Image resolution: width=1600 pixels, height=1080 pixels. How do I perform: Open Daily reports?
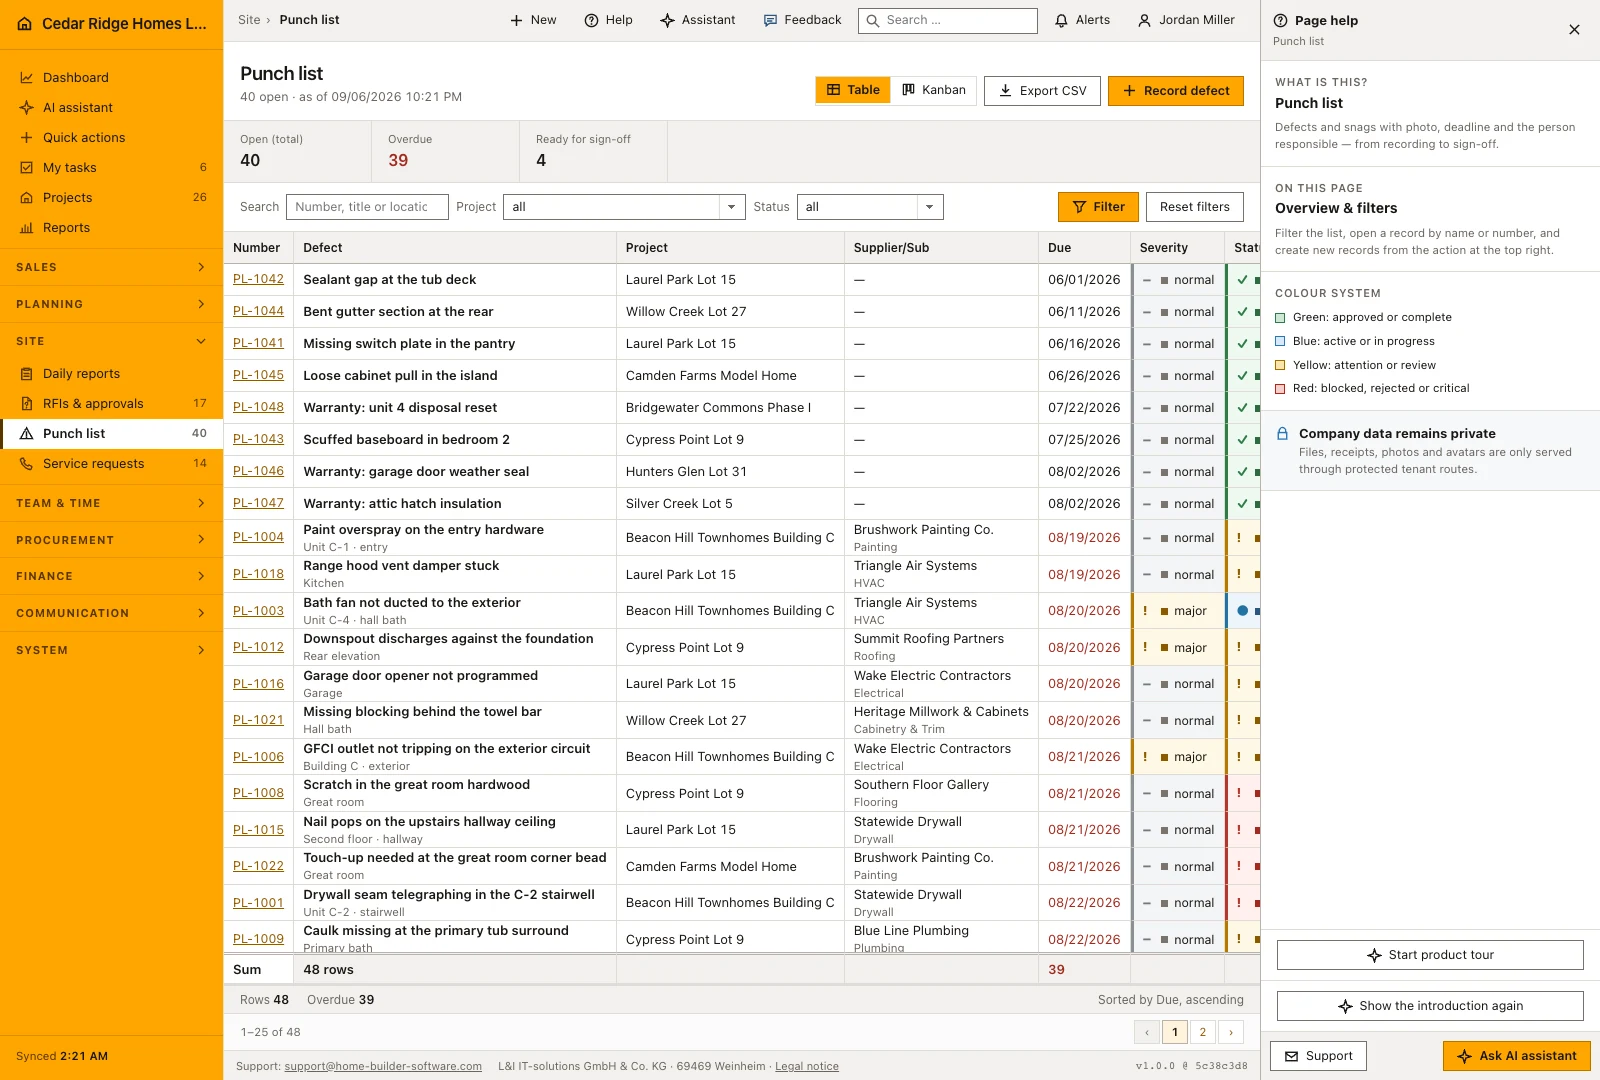111,373
